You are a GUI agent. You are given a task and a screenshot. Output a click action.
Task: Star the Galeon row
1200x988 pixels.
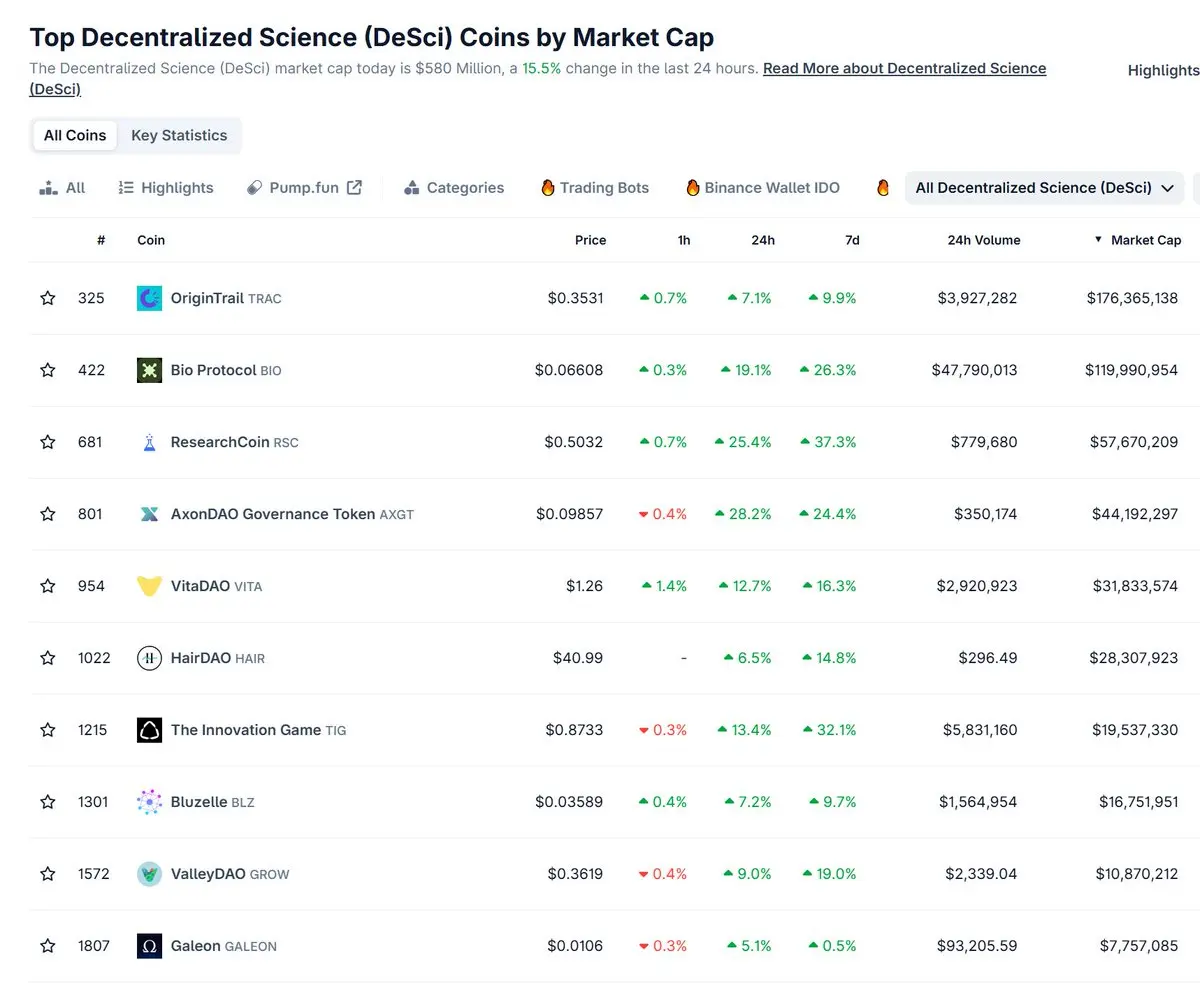coord(47,946)
